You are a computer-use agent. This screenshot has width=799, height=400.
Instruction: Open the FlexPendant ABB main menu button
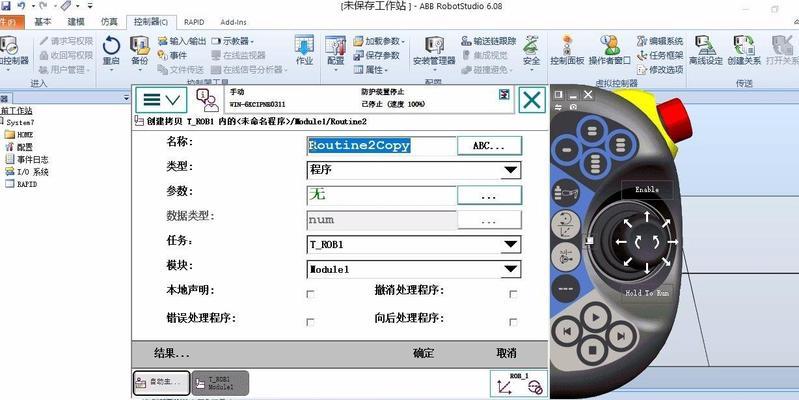pyautogui.click(x=161, y=99)
